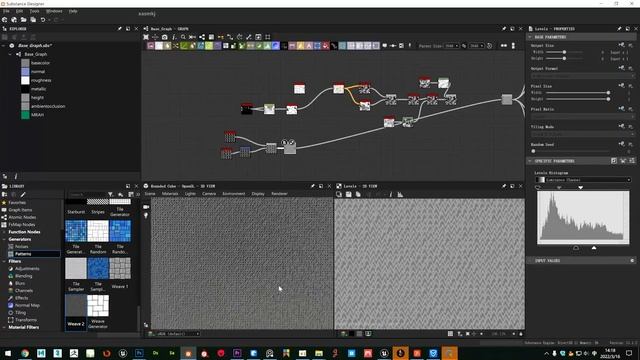The height and width of the screenshot is (360, 640).
Task: Click the camera snapshot icon in graph toolbar
Action: 164,37
